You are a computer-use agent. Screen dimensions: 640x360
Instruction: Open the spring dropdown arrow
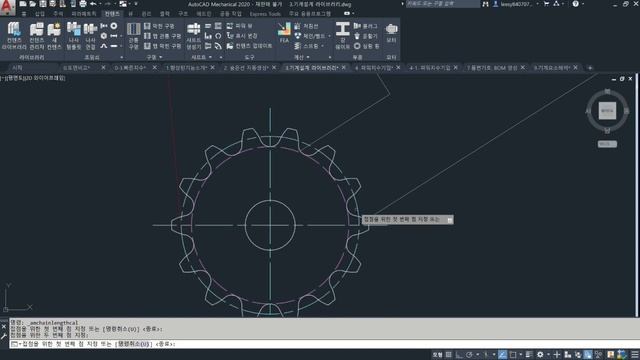click(x=322, y=46)
